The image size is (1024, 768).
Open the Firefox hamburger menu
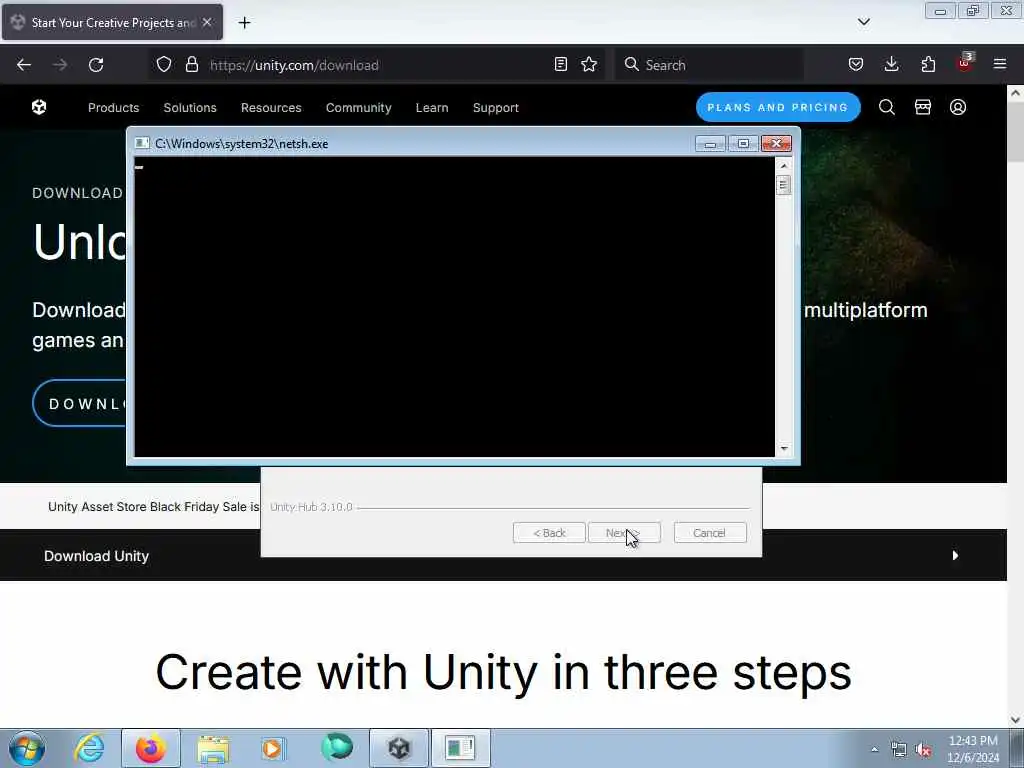point(1000,64)
